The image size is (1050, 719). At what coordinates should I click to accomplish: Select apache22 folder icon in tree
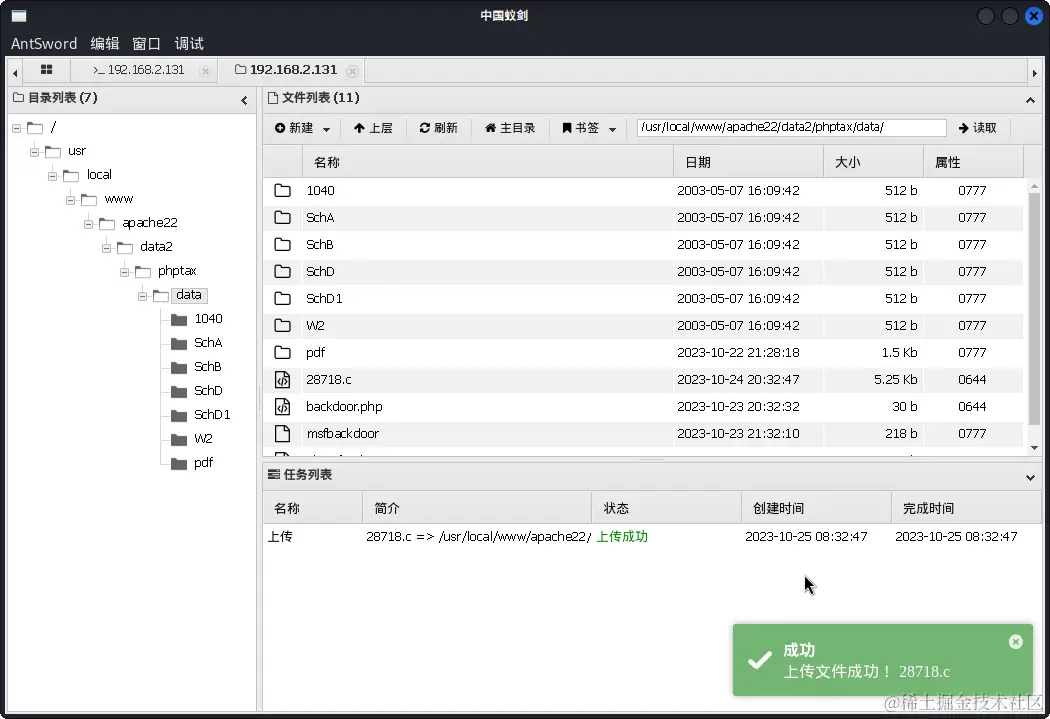point(107,224)
